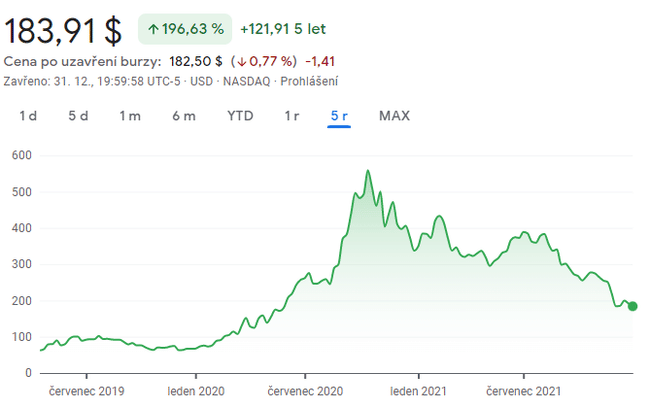
Task: Choose the 1 m range tab
Action: tap(130, 115)
